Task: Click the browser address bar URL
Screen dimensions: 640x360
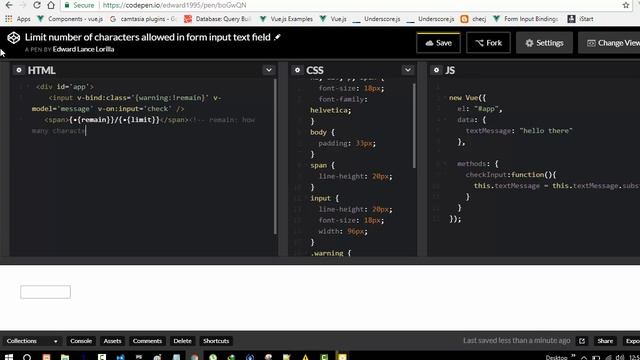Action: [174, 5]
